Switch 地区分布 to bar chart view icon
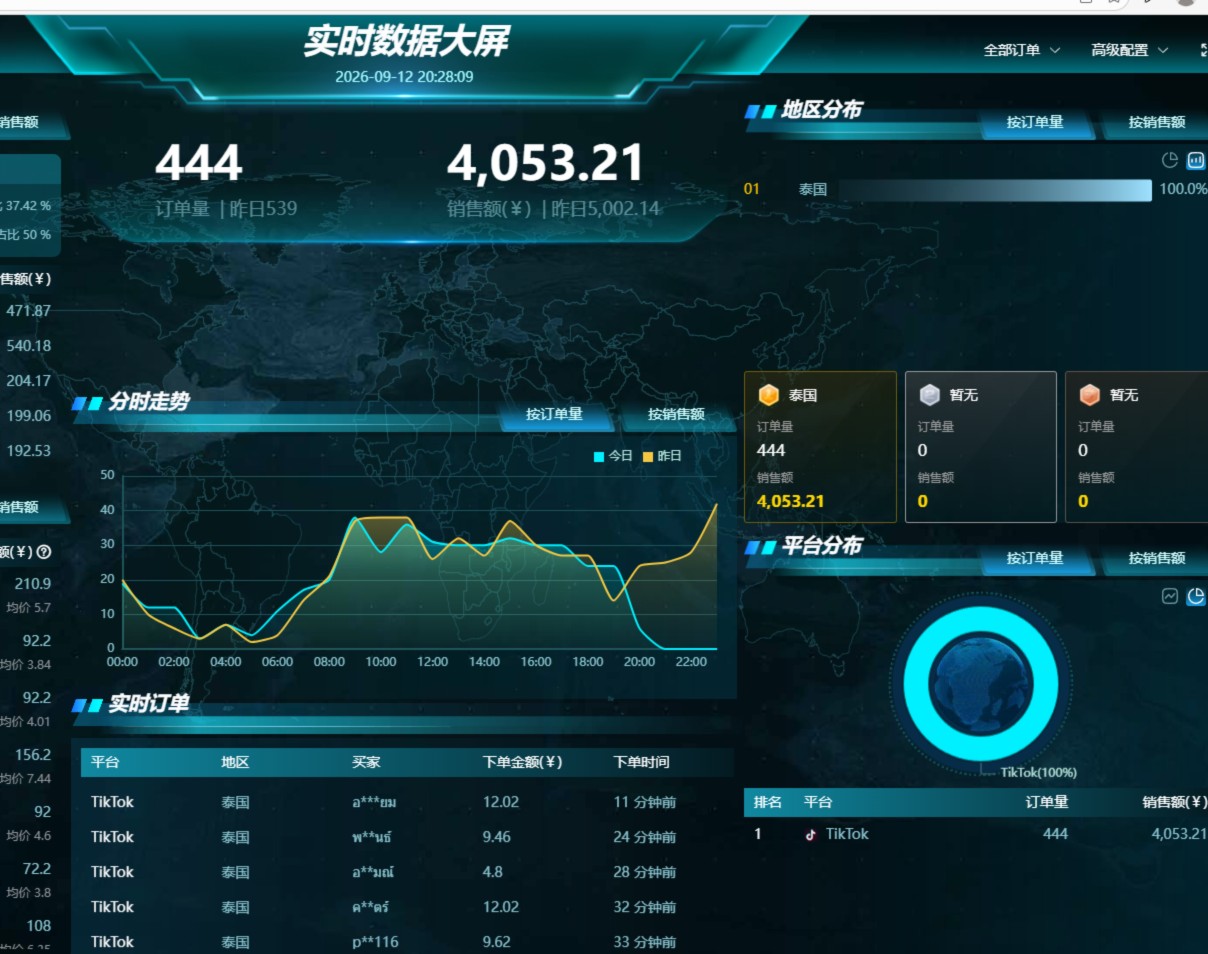 (x=1195, y=160)
